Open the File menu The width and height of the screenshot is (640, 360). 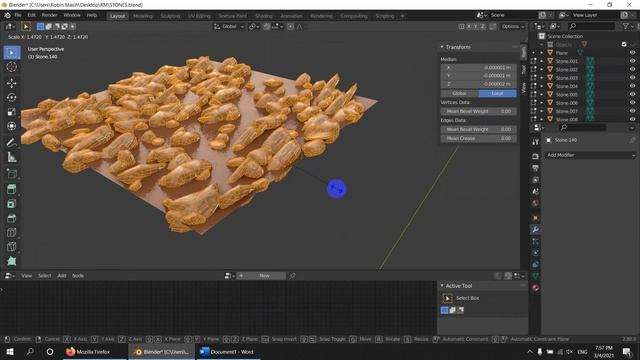18,16
